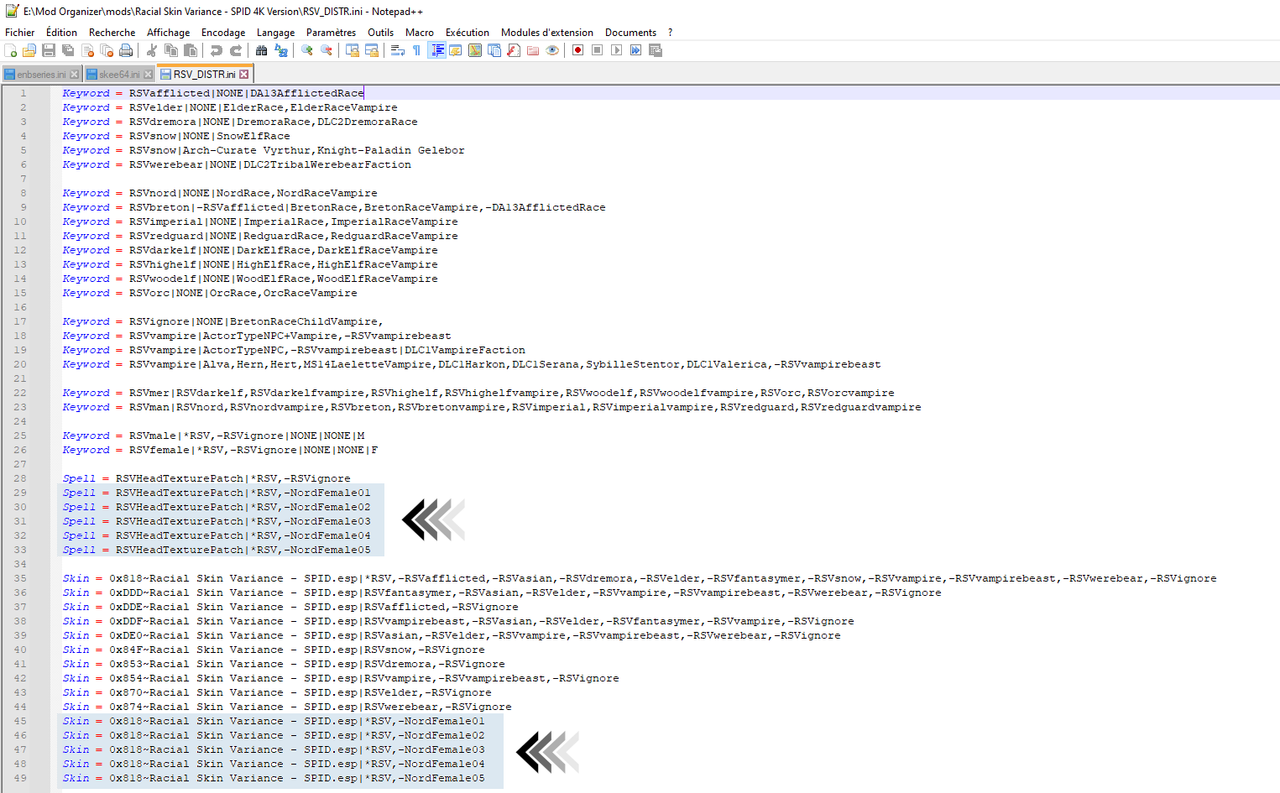This screenshot has height=793, width=1280.
Task: Open Folder as Workspace icon
Action: point(533,50)
